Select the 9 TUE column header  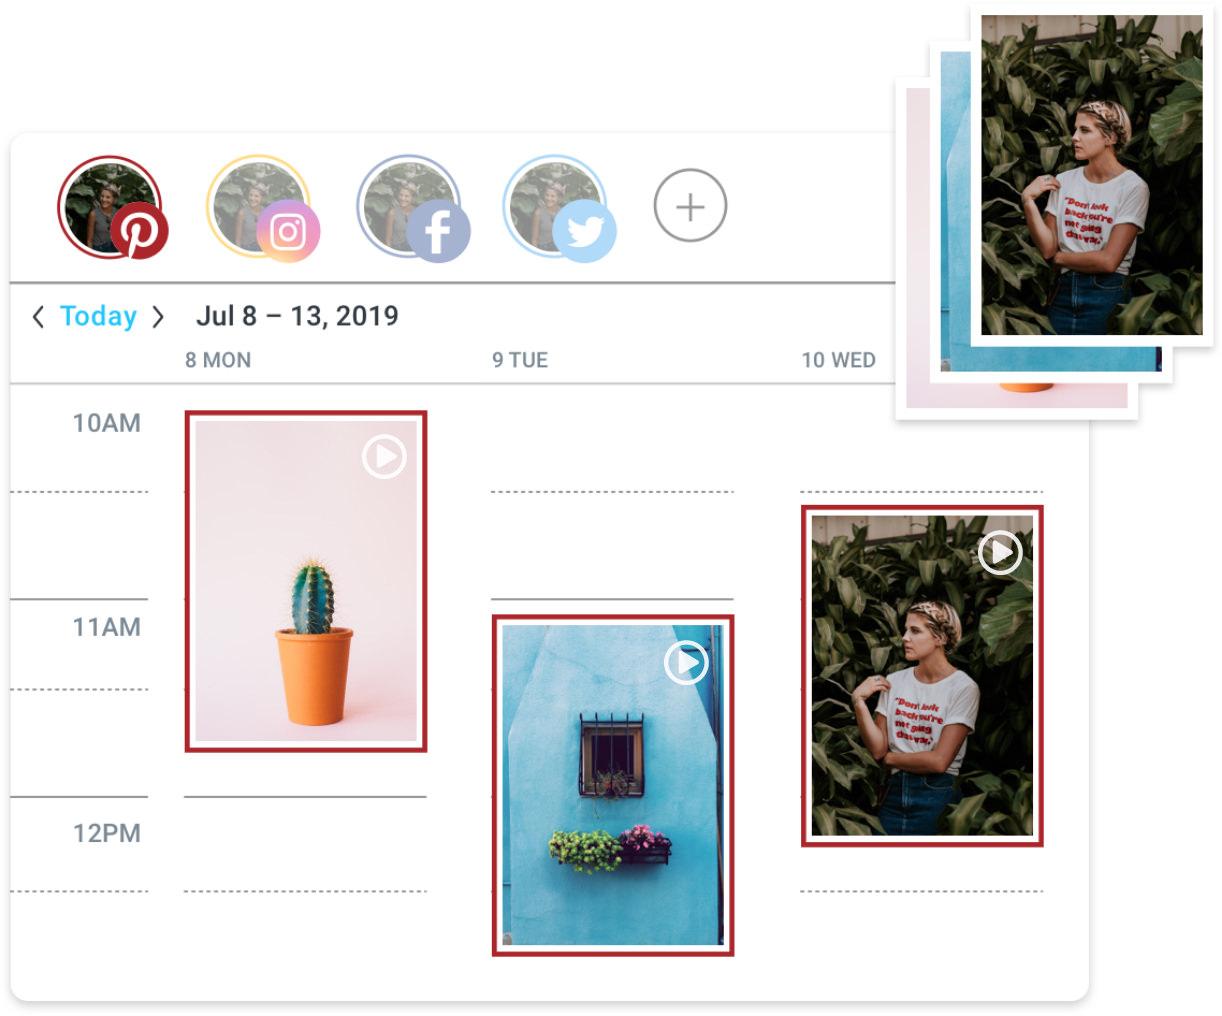(520, 360)
